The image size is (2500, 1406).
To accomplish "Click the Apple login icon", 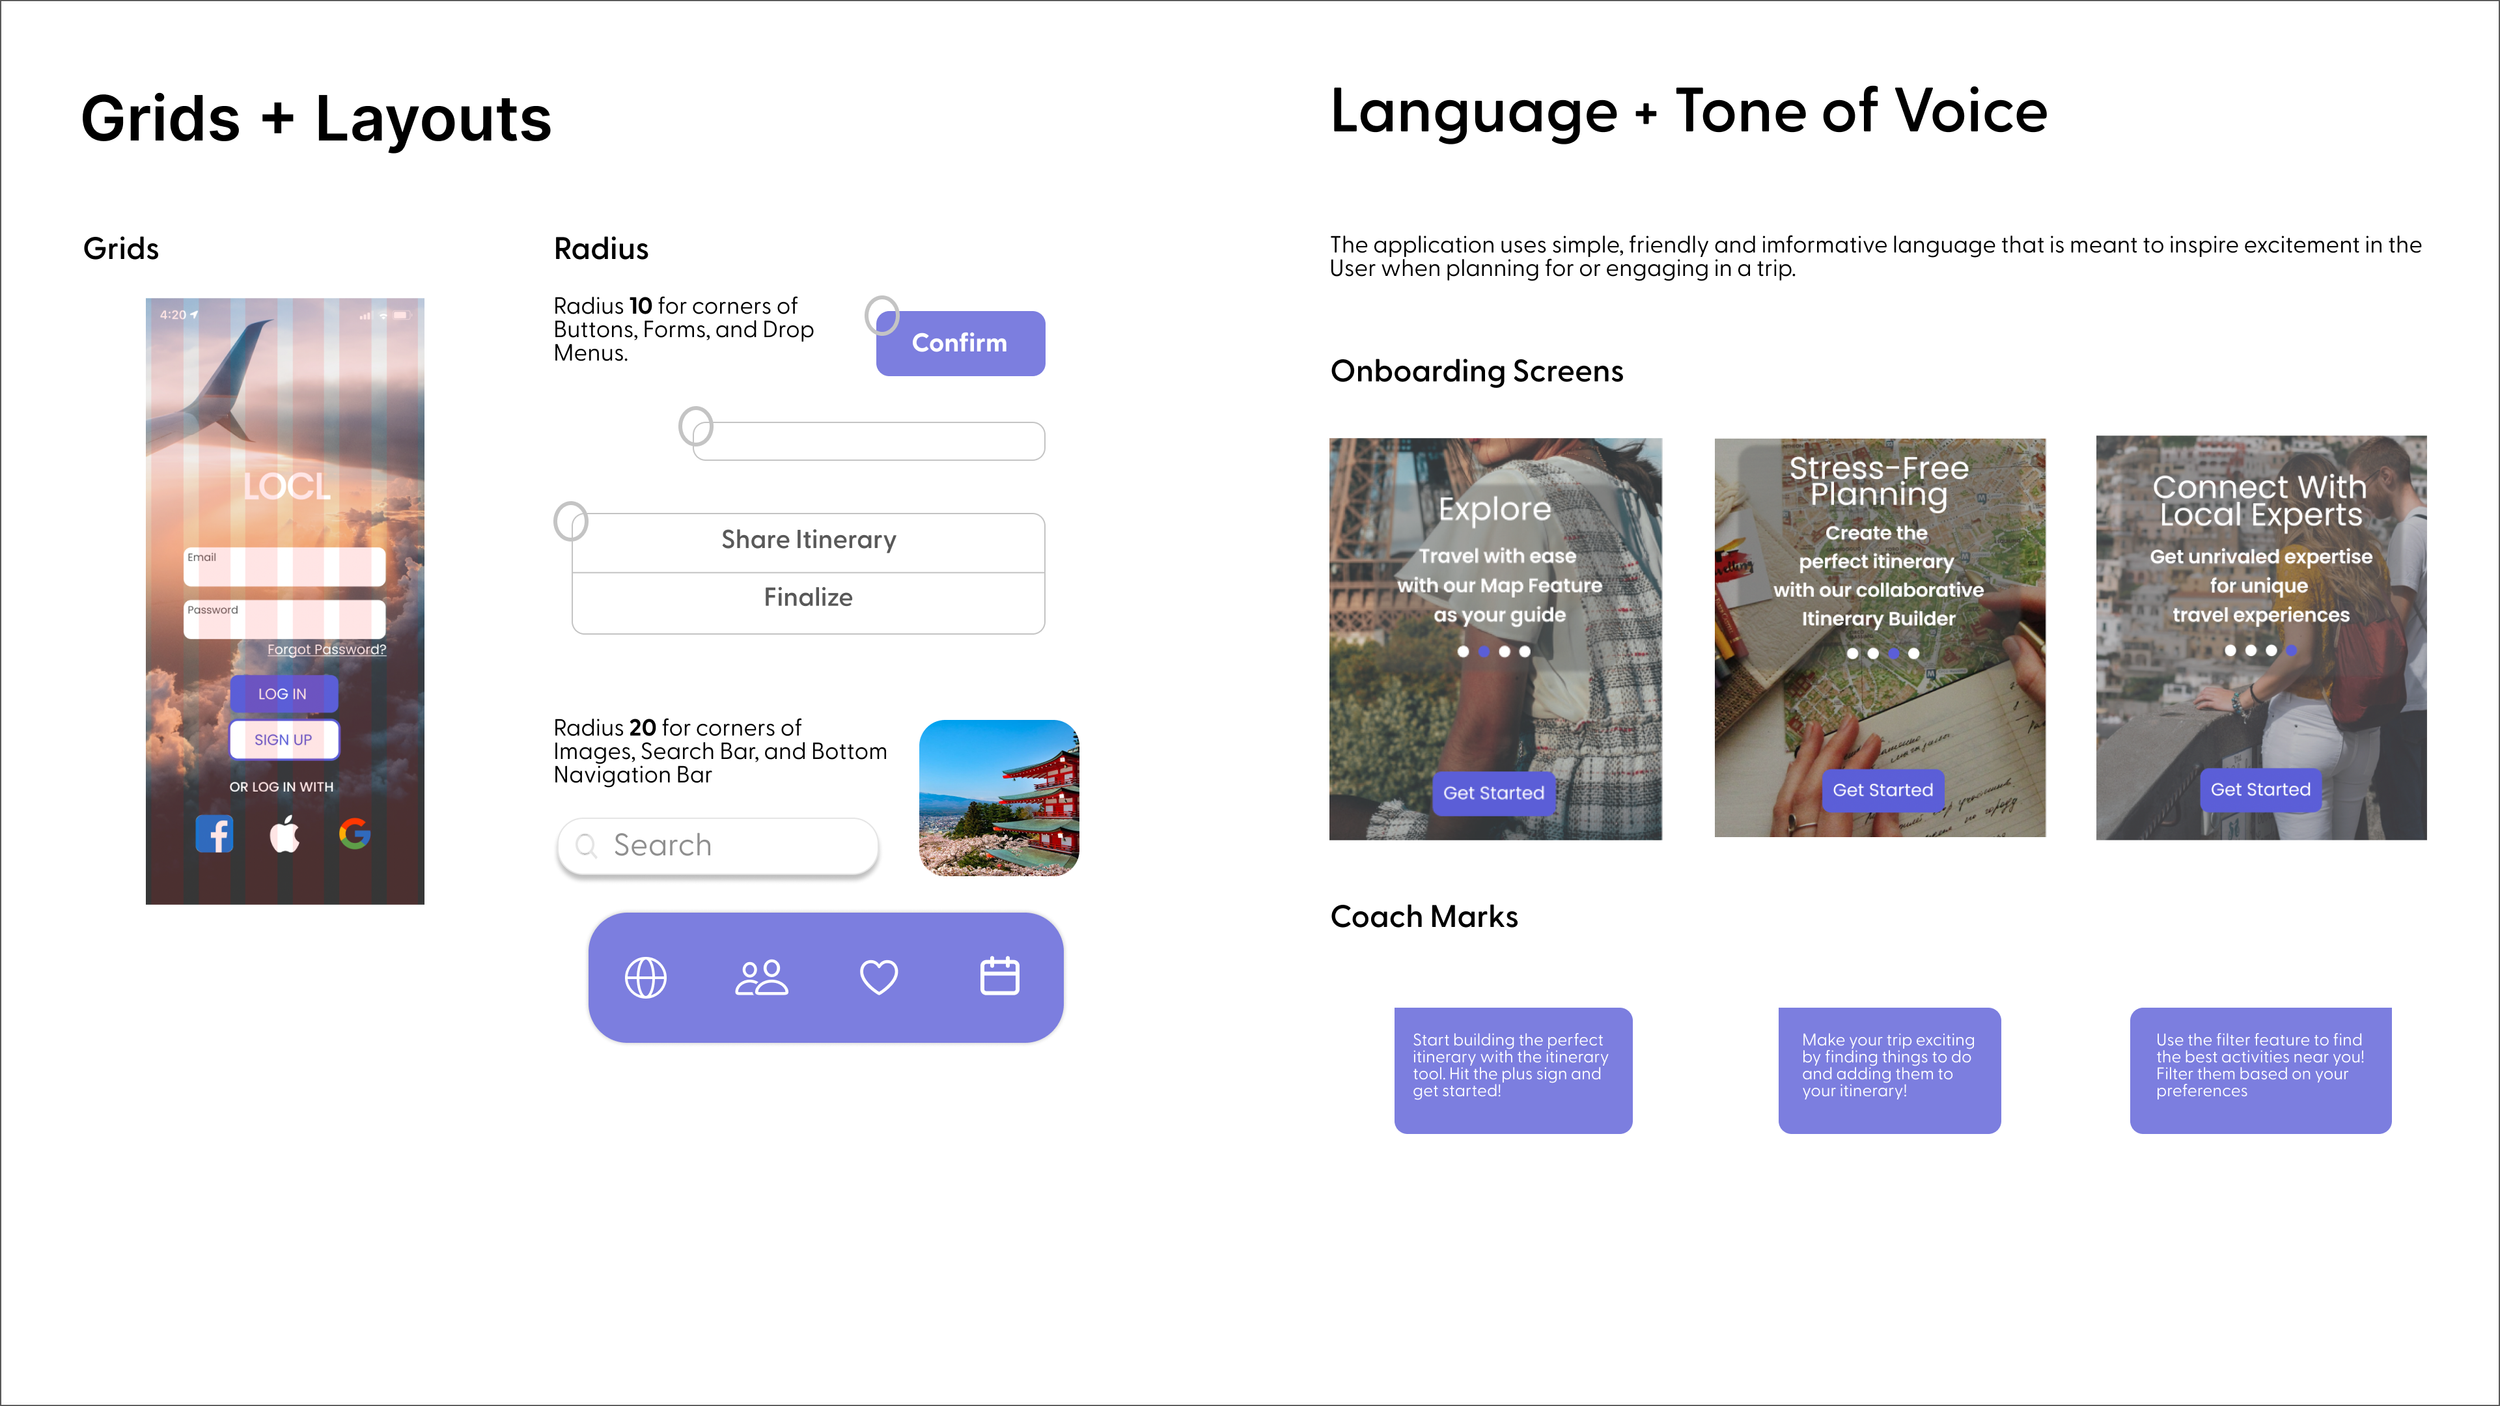I will coord(285,833).
